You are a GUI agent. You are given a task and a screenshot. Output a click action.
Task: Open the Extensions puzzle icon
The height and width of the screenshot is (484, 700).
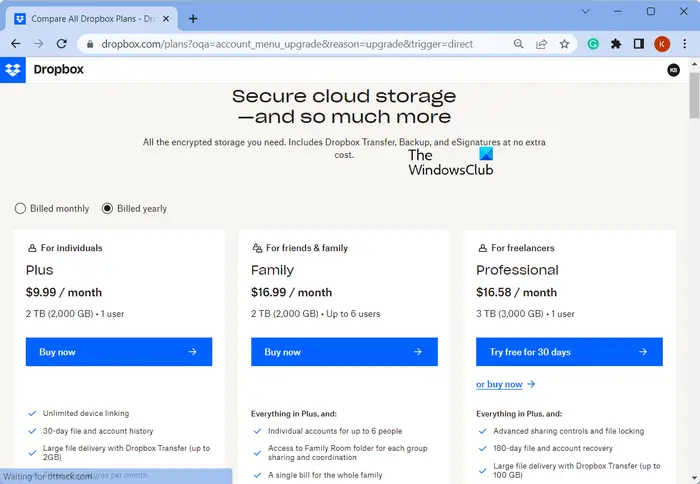616,44
